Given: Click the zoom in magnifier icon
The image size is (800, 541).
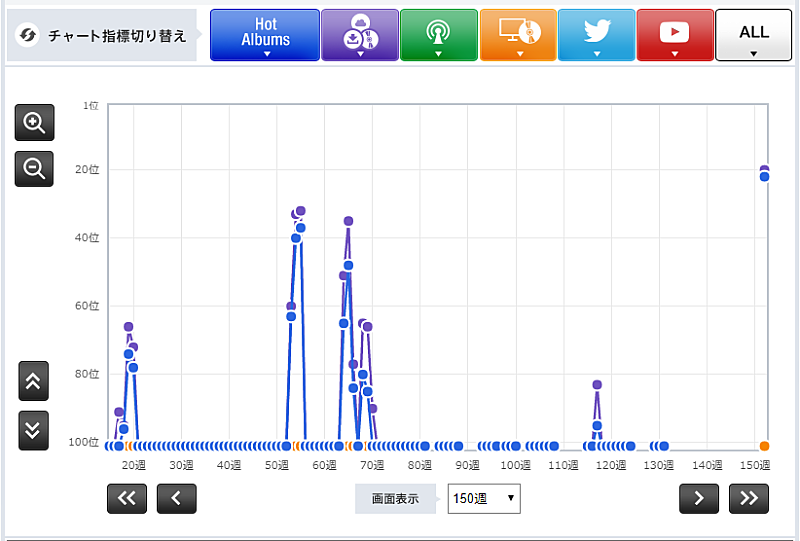Looking at the screenshot, I should [x=34, y=123].
